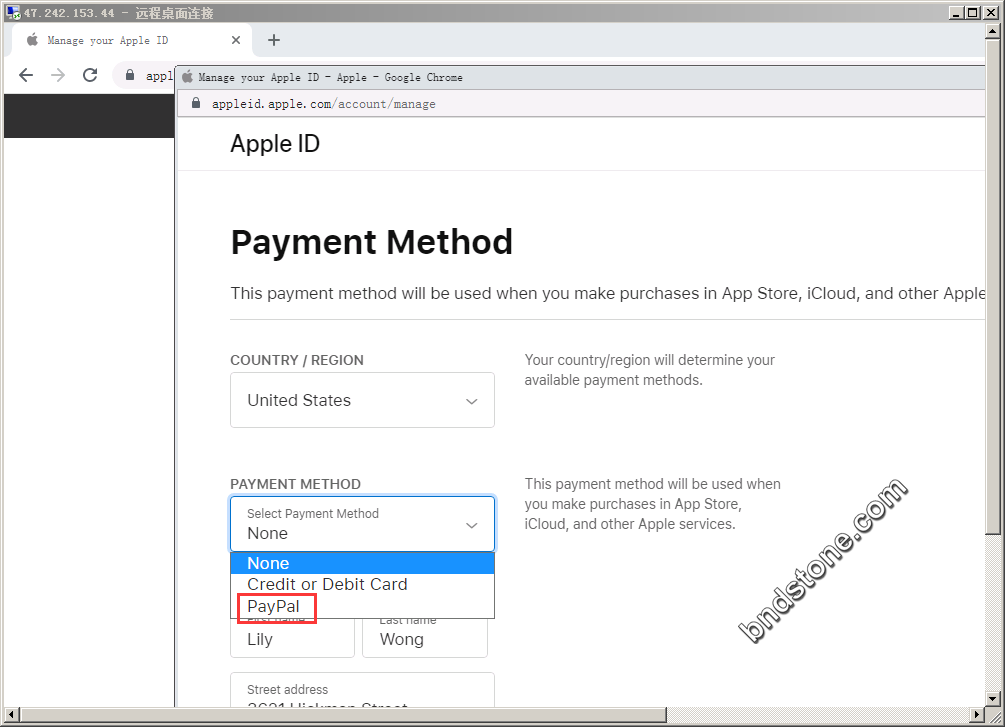This screenshot has width=1005, height=727.
Task: Click the vertical scrollbar down arrow
Action: click(x=993, y=698)
